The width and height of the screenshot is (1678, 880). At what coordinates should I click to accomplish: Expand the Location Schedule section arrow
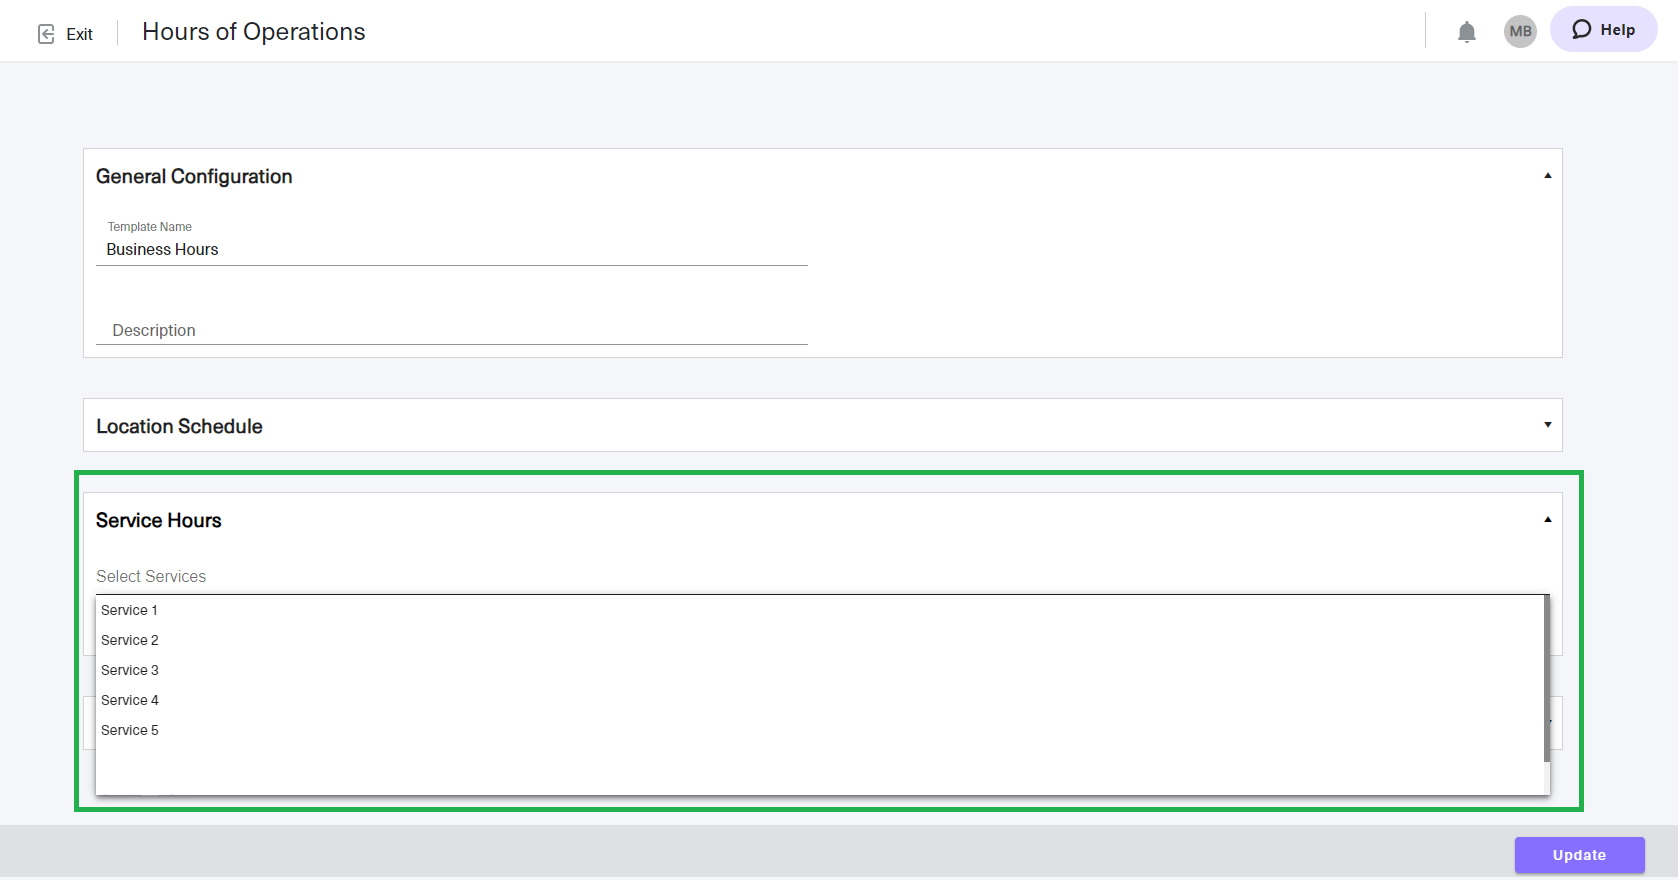click(1547, 425)
